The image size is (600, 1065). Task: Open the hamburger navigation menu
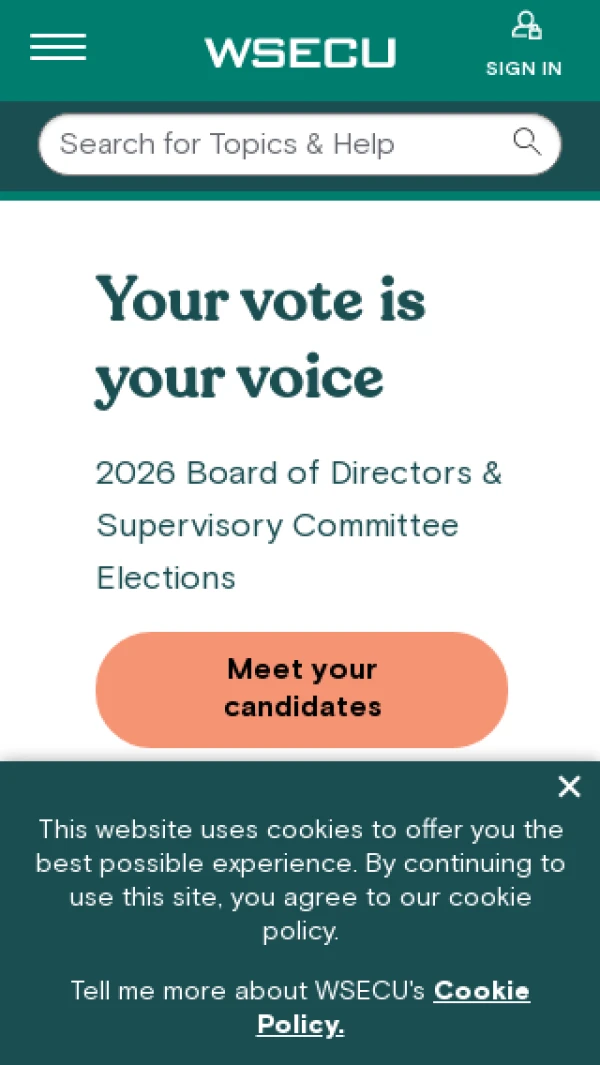coord(58,47)
